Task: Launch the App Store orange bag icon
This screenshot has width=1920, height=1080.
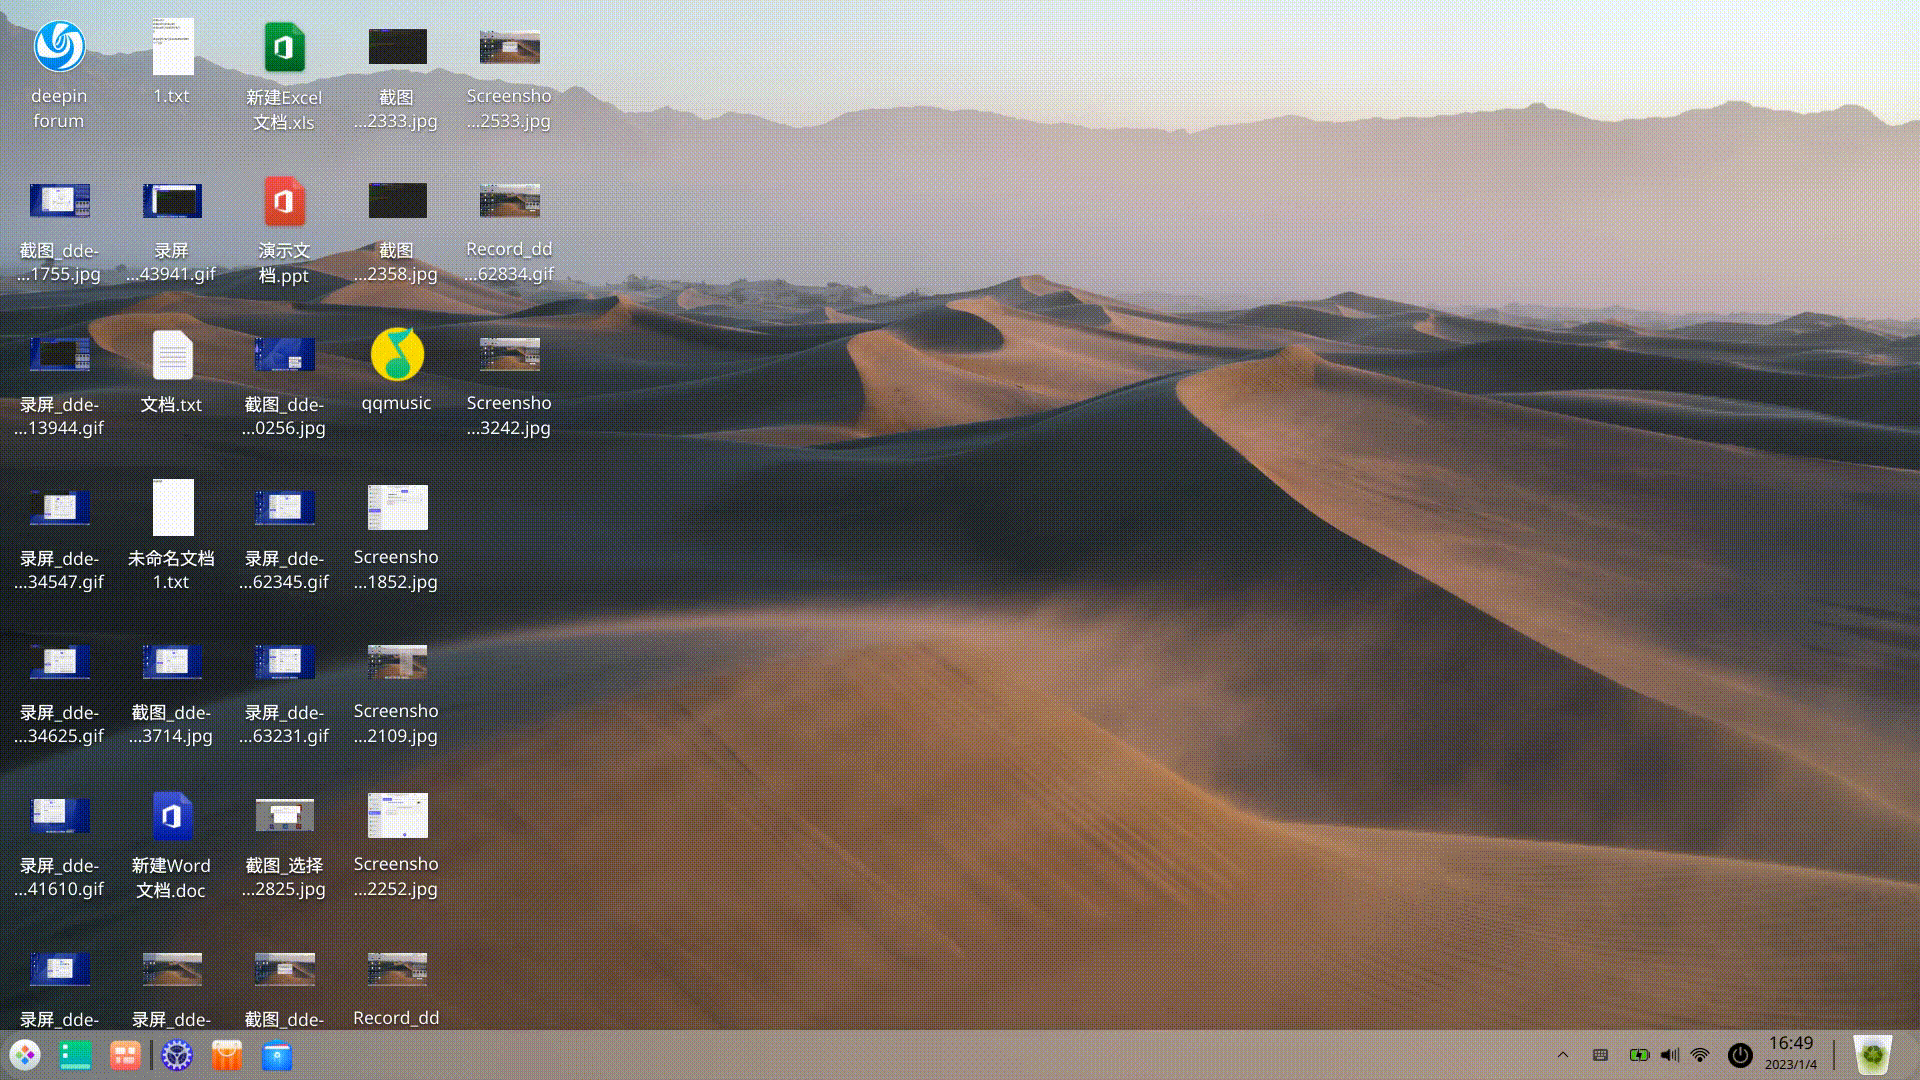Action: (227, 1055)
